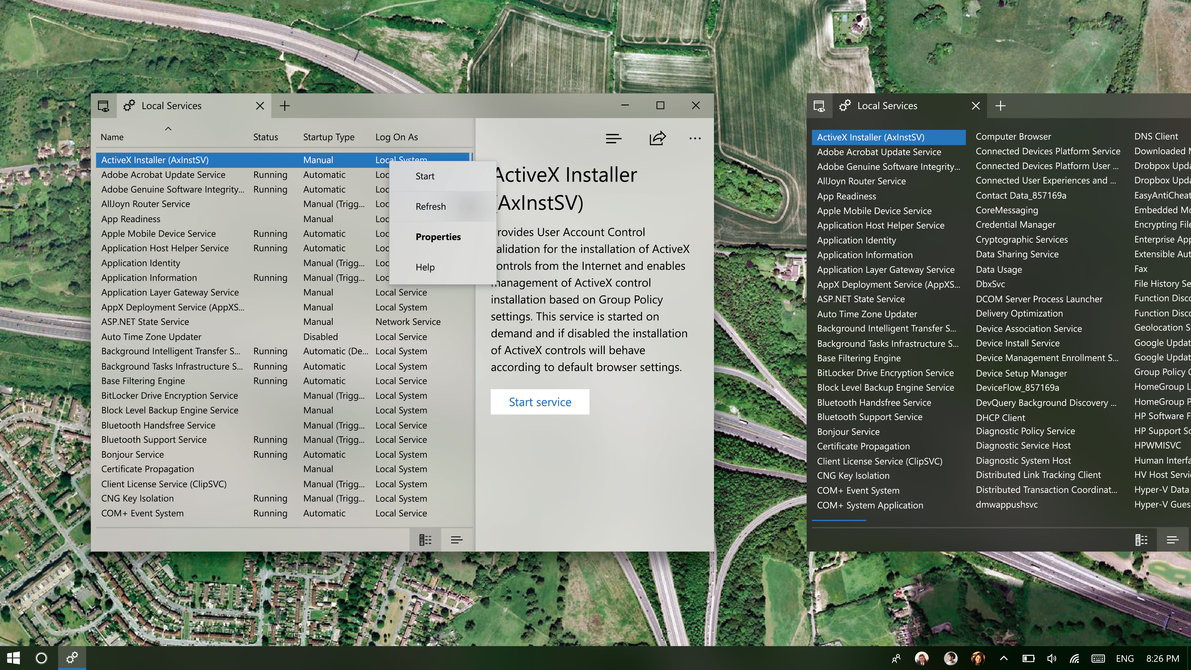The width and height of the screenshot is (1191, 670).
Task: Add a new tab in the light window
Action: pos(285,106)
